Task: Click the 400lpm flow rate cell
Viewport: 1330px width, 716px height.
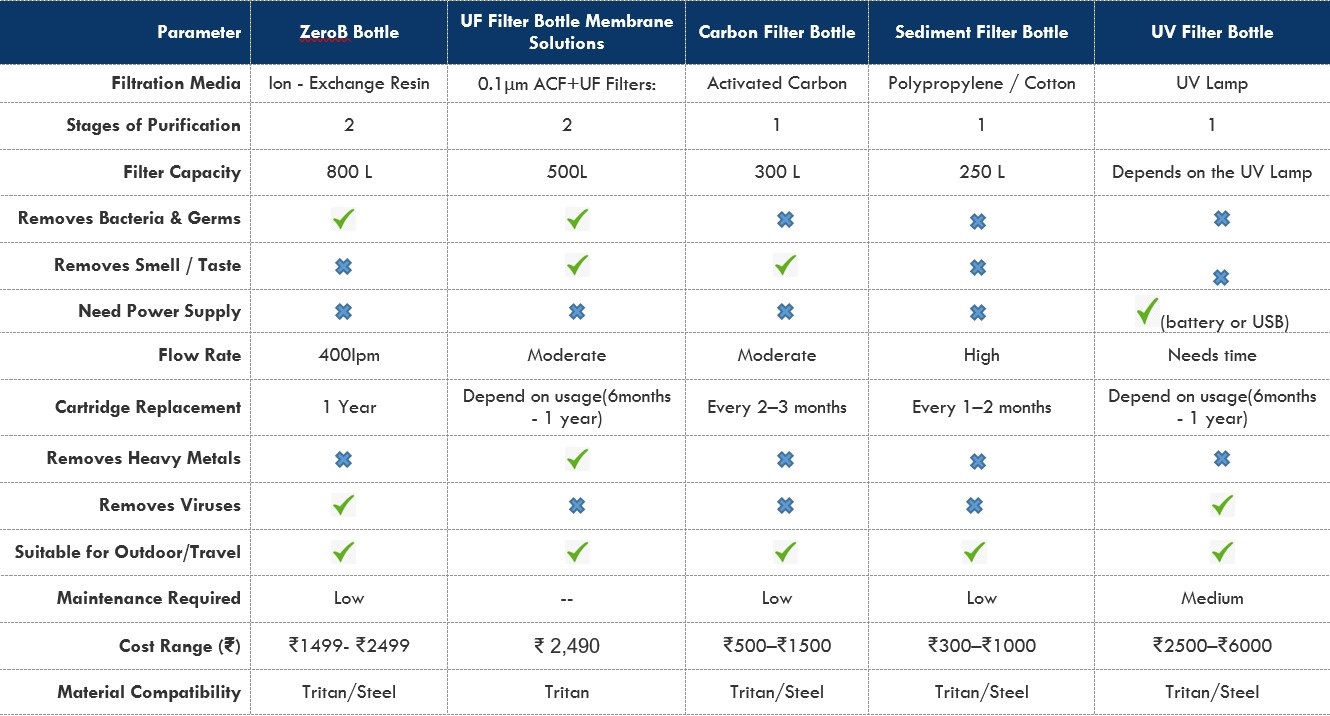Action: point(349,355)
